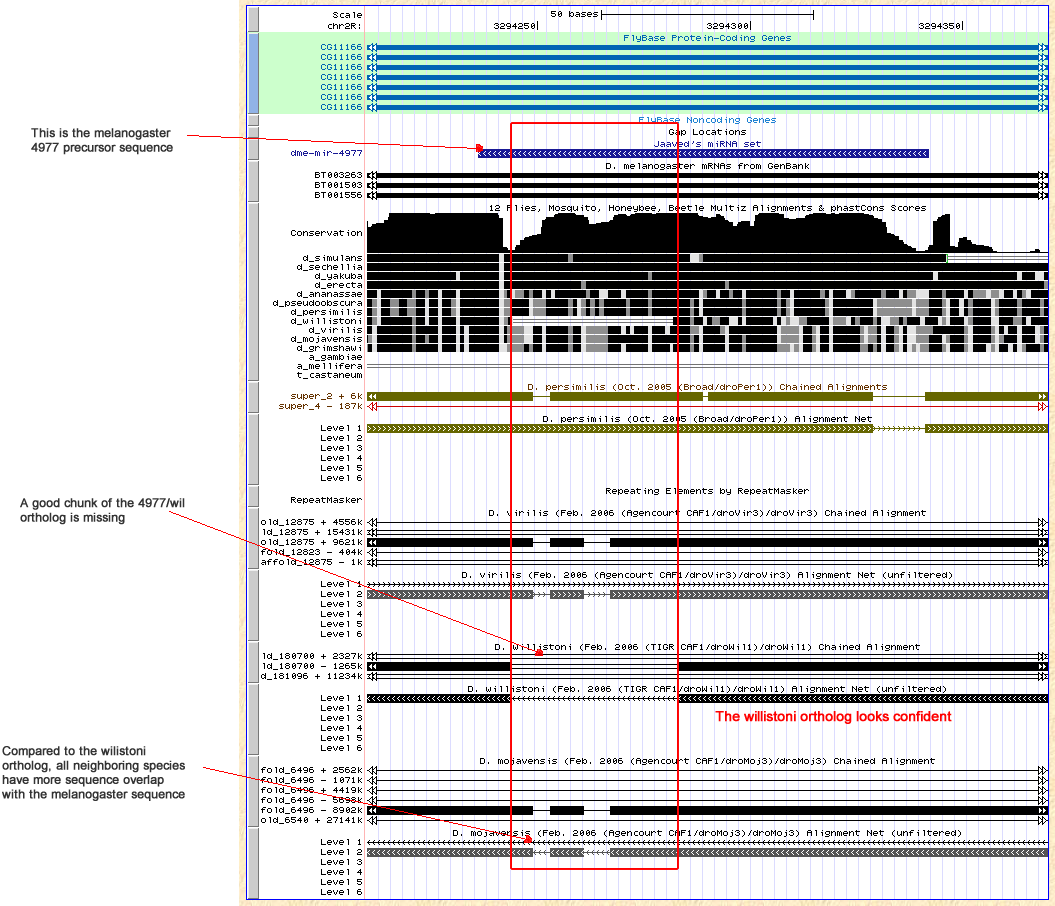1055x906 pixels.
Task: Click the left double-arrow on the BT003263 mRNA row
Action: pyautogui.click(x=372, y=175)
